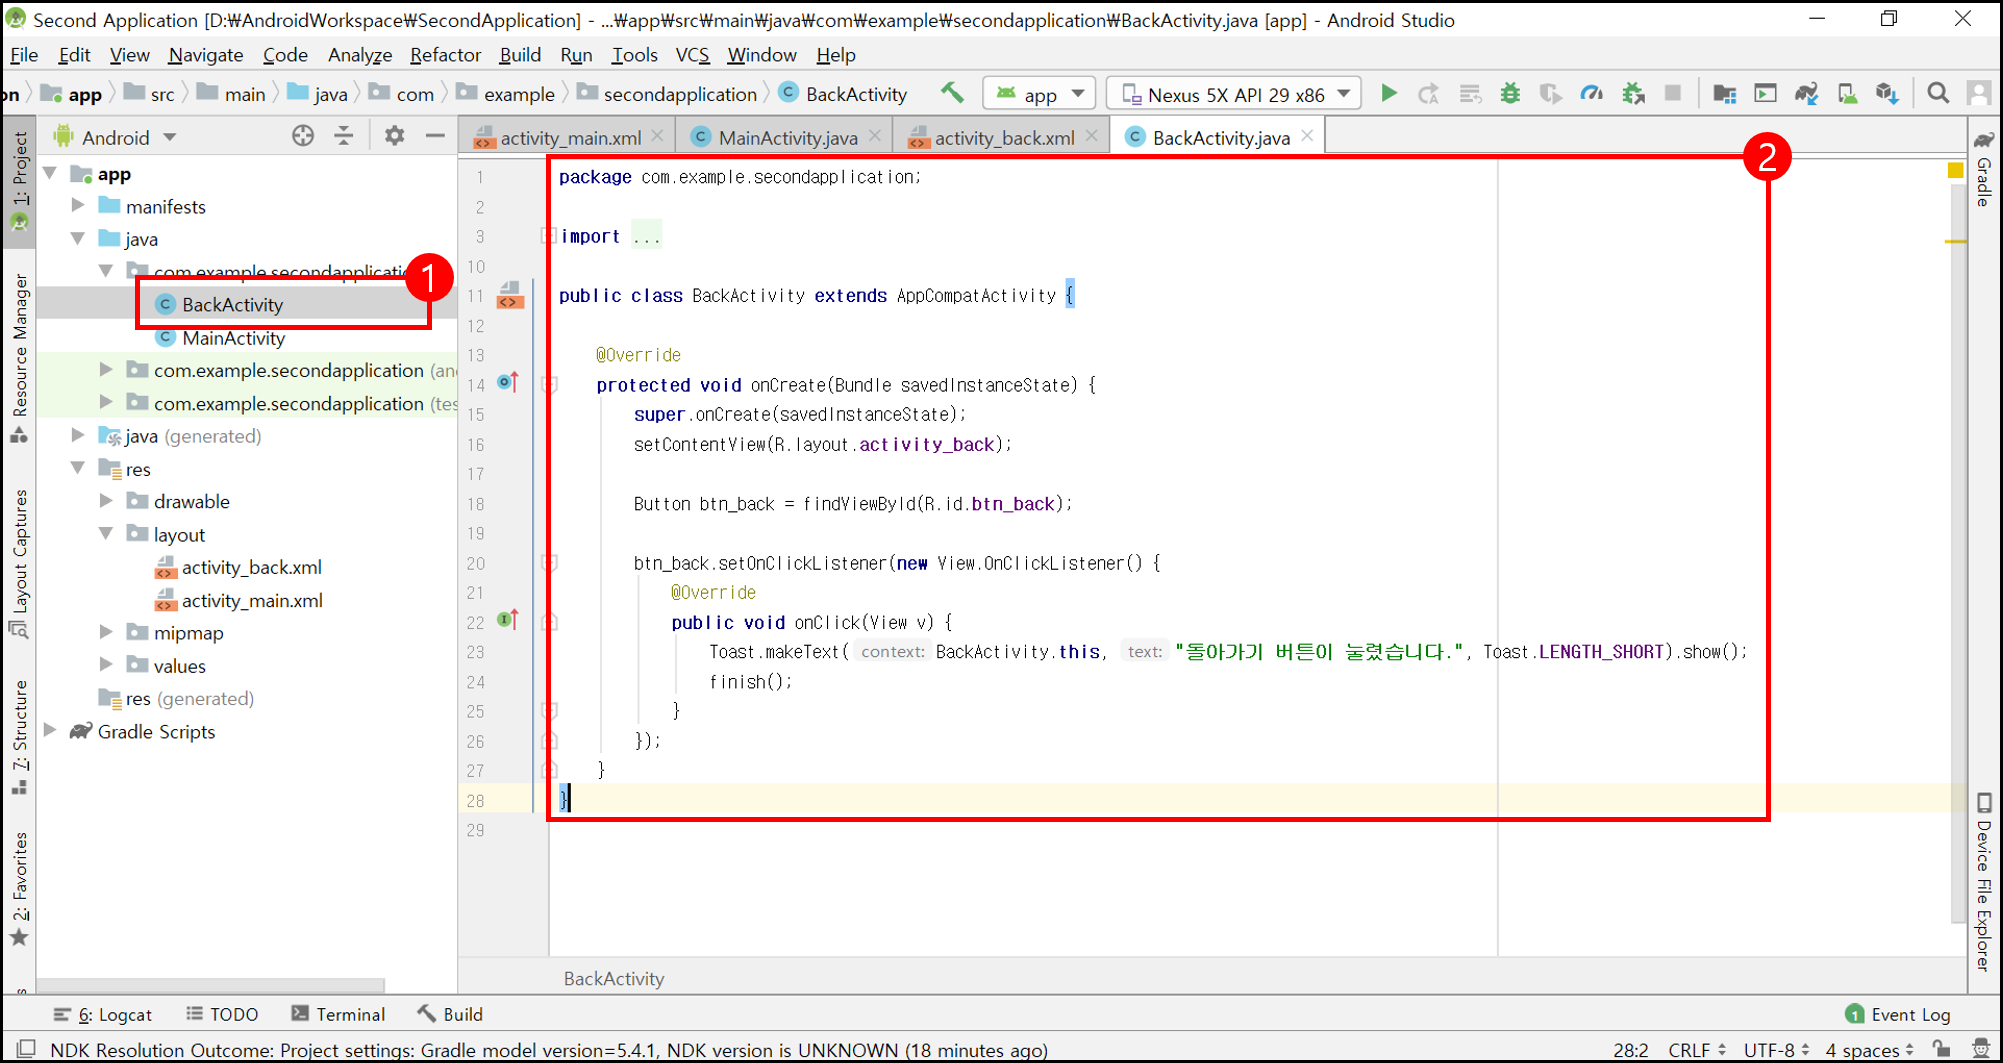Click the related XML file gutter icon on line 11

[x=509, y=295]
